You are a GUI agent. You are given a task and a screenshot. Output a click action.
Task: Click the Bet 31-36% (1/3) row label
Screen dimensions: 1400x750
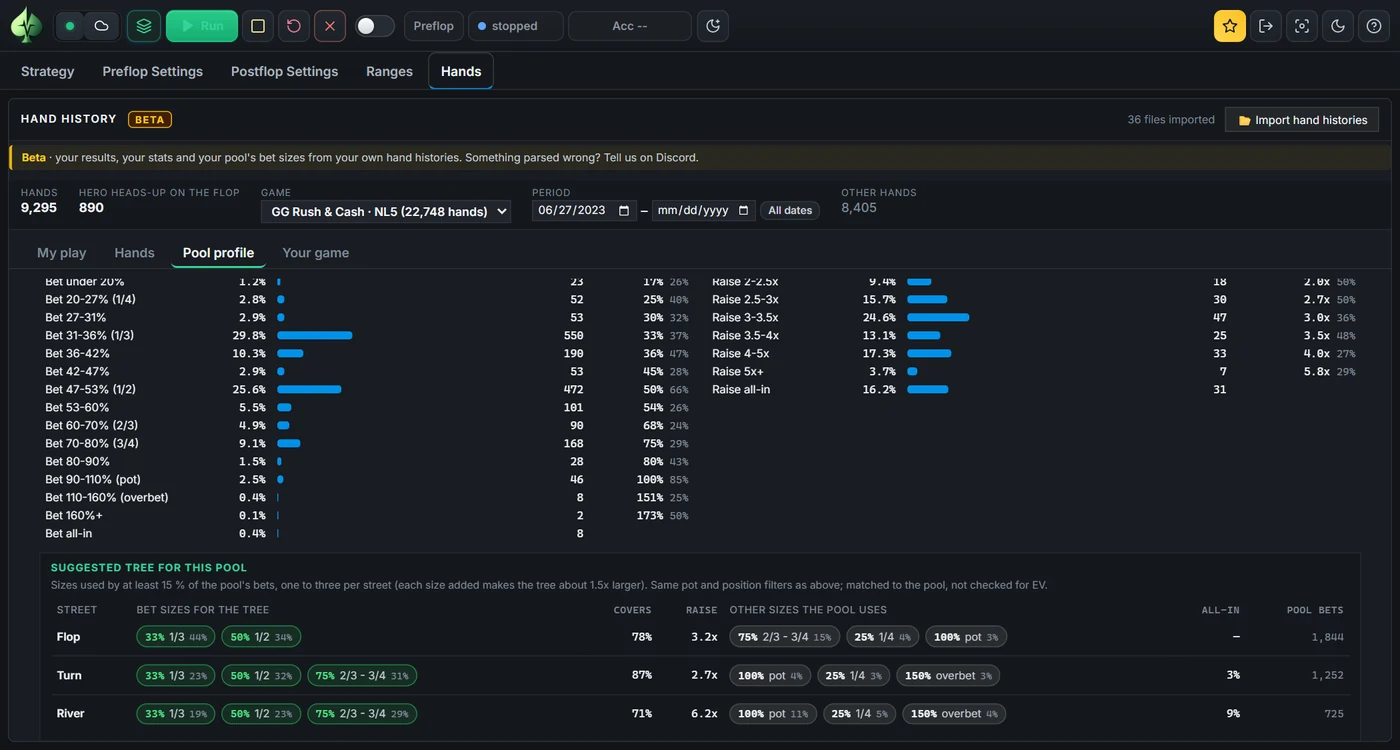[x=90, y=335]
